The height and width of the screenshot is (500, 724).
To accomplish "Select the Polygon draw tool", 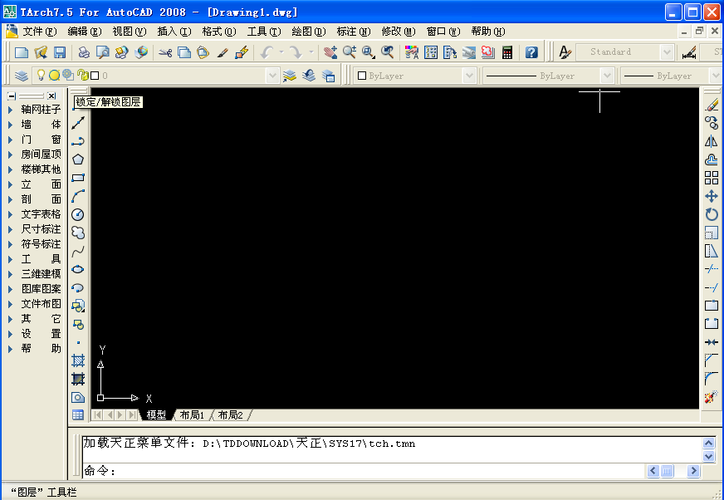I will click(x=78, y=159).
